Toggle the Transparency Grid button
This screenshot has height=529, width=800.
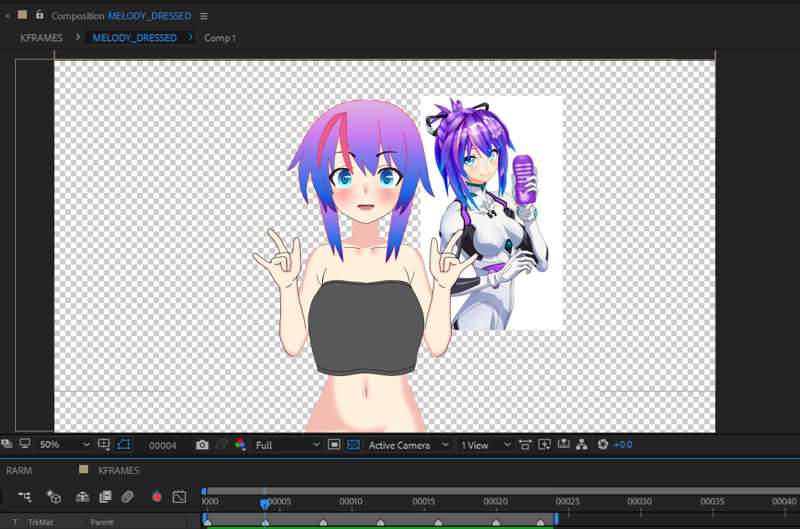(x=353, y=445)
